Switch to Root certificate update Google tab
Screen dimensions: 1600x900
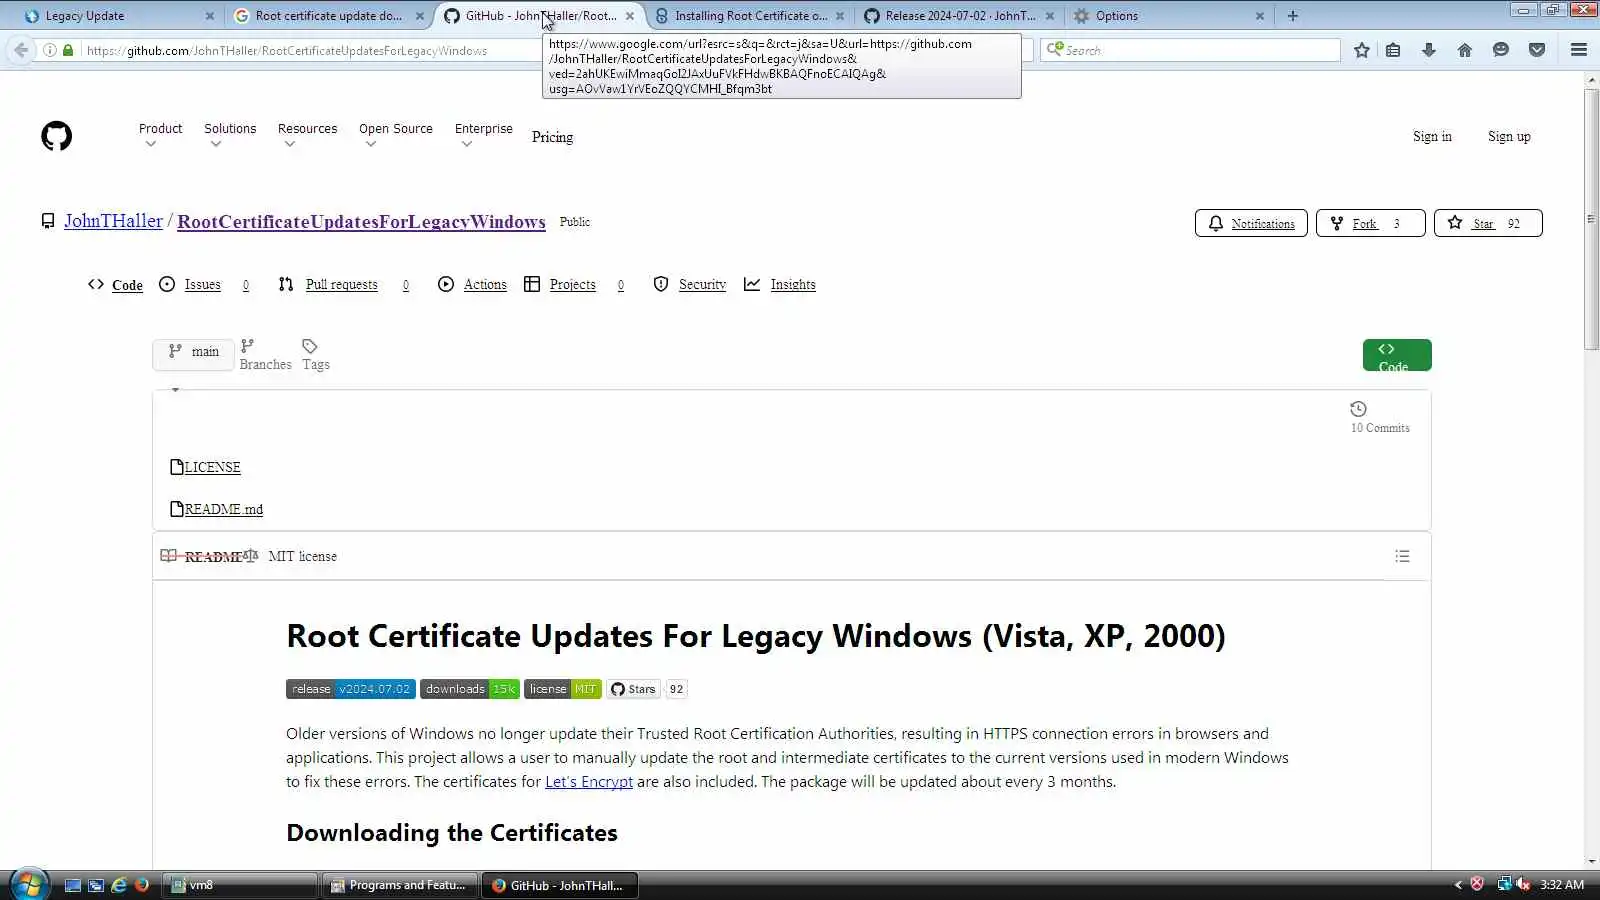click(328, 16)
